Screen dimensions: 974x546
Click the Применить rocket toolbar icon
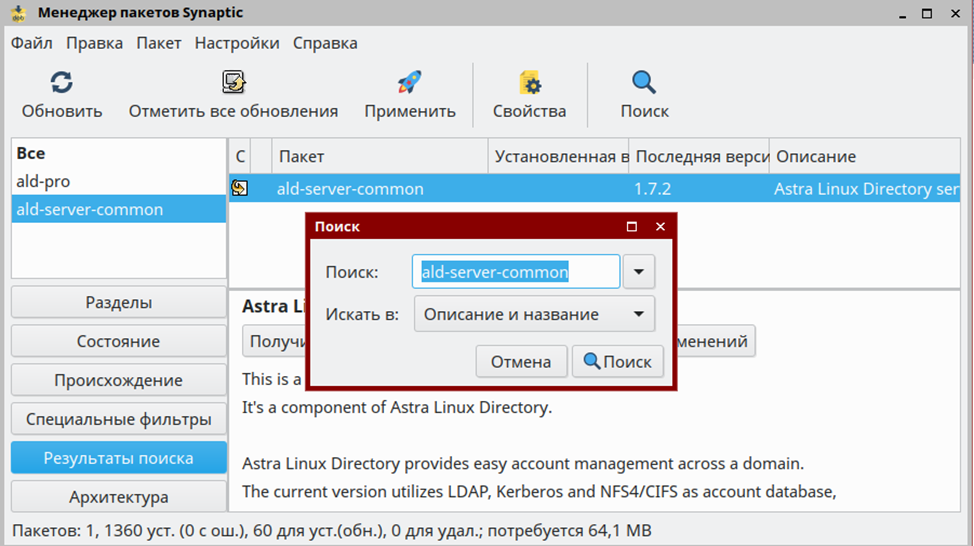click(x=409, y=82)
